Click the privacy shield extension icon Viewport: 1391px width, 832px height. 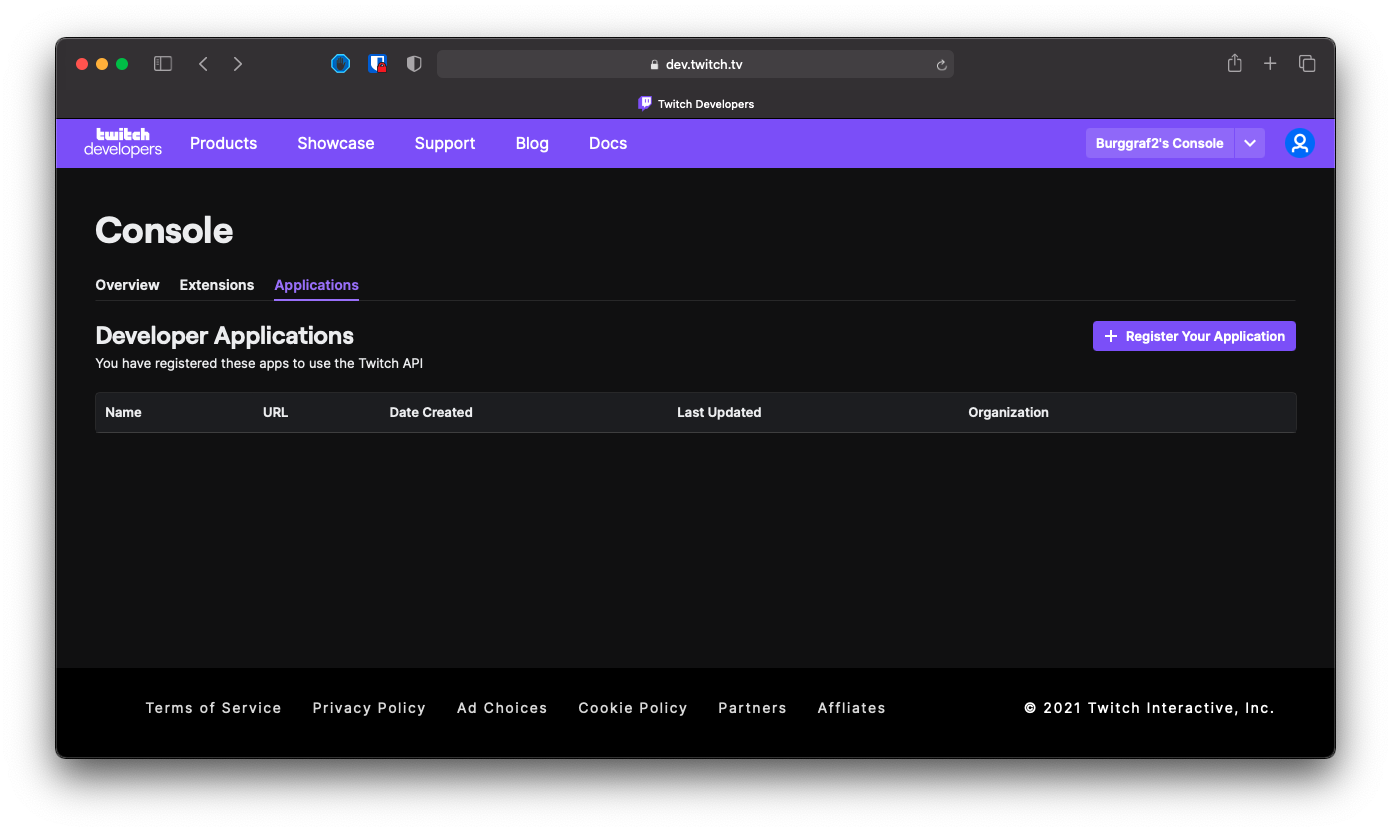coord(413,63)
